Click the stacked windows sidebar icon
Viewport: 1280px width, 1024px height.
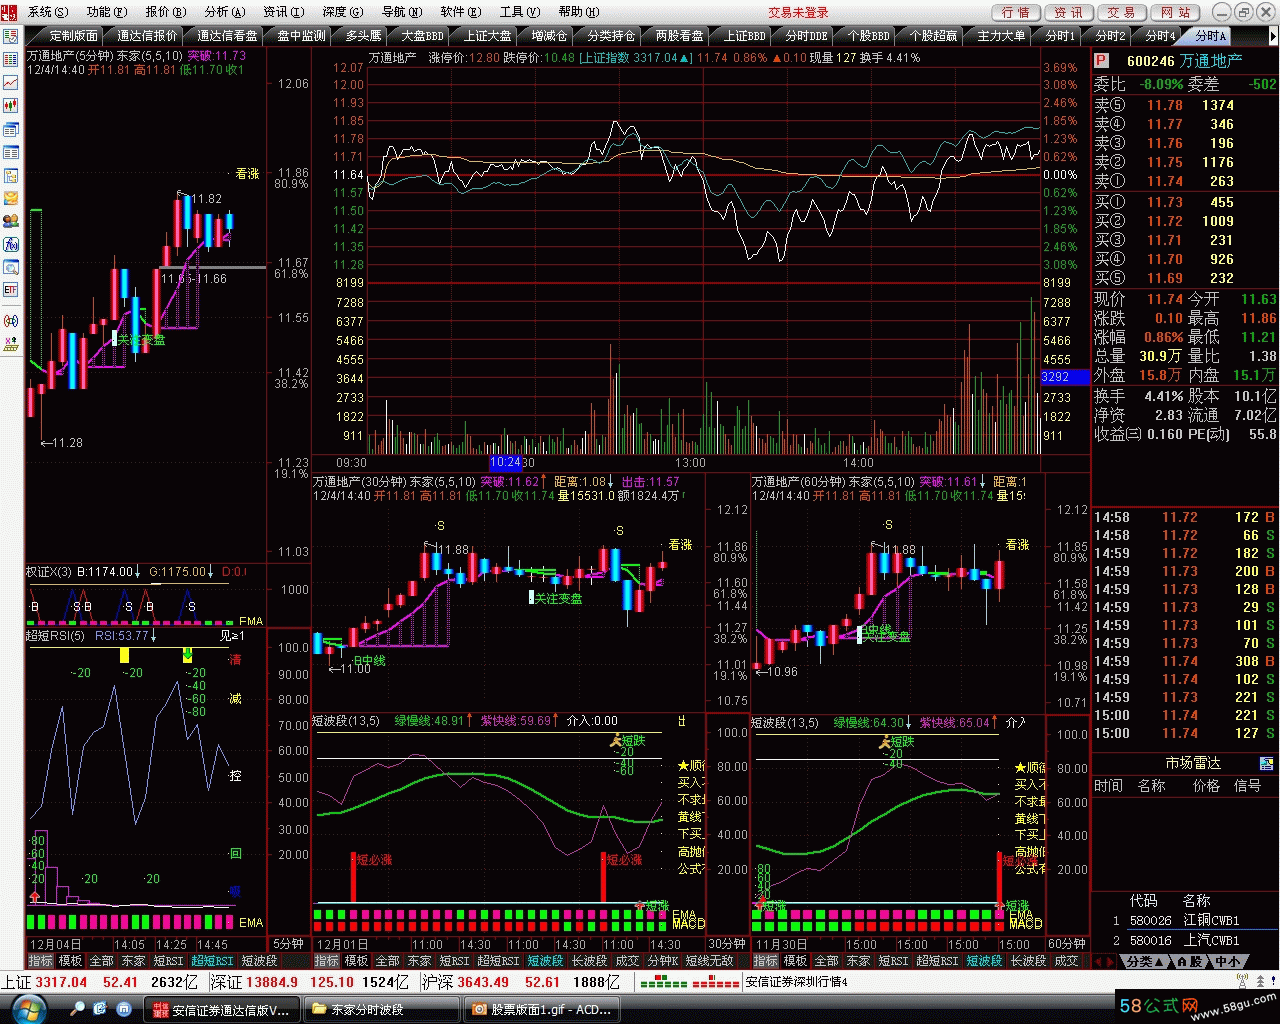click(11, 129)
